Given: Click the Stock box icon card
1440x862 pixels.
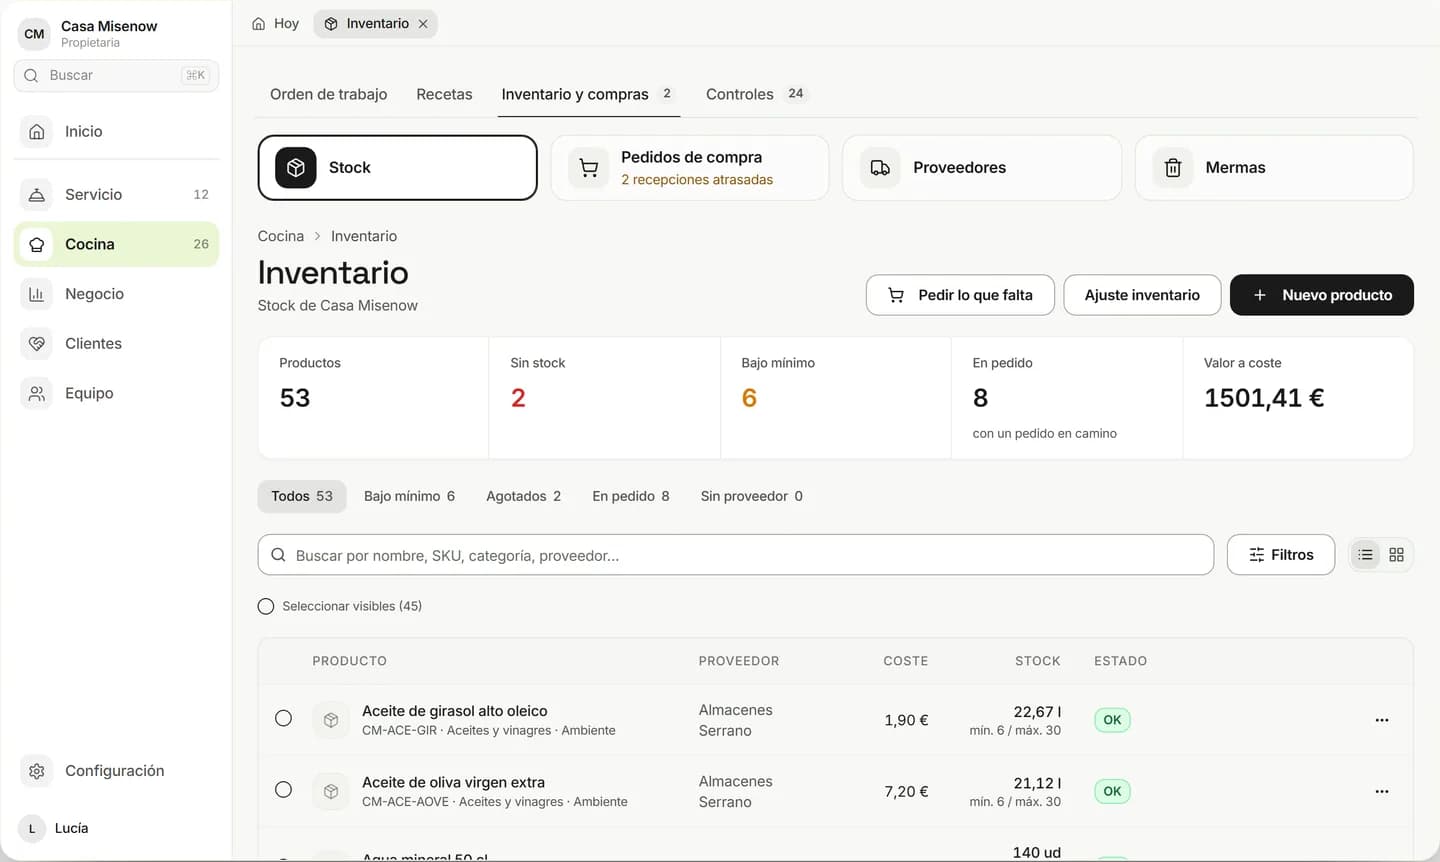Looking at the screenshot, I should pyautogui.click(x=397, y=168).
